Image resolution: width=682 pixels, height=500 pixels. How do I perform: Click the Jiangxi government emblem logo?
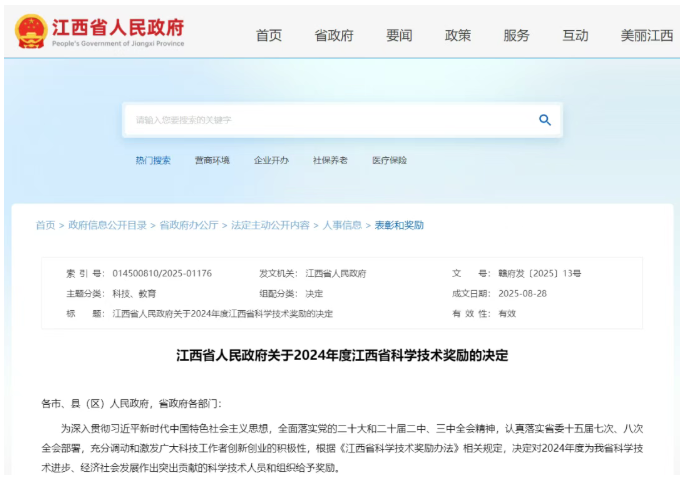(x=30, y=31)
